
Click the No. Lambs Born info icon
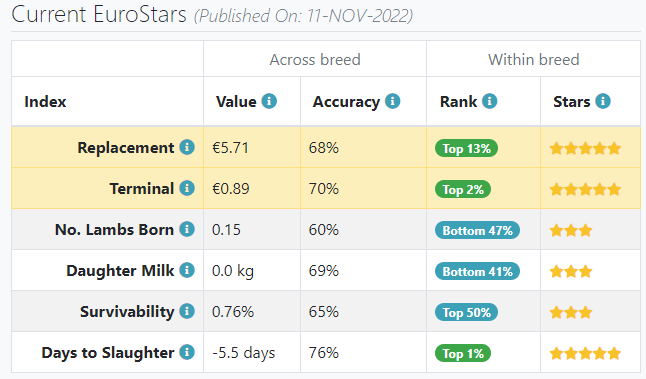coord(187,229)
